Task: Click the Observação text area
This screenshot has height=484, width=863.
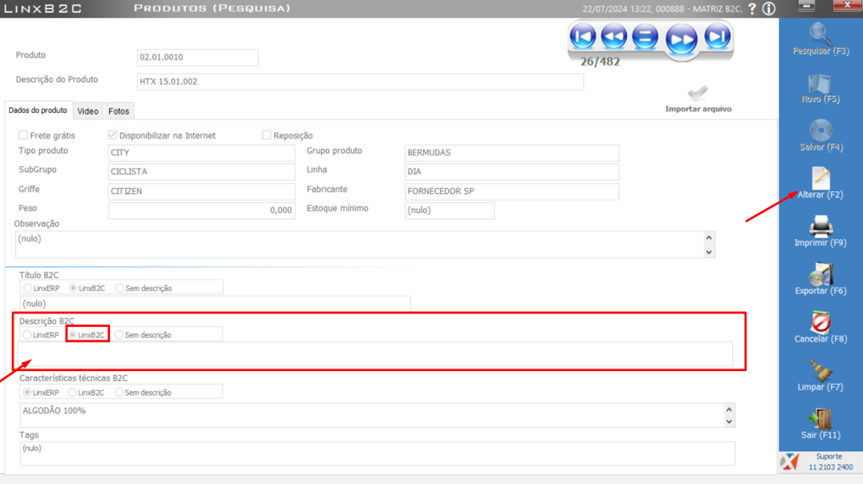Action: pos(359,244)
